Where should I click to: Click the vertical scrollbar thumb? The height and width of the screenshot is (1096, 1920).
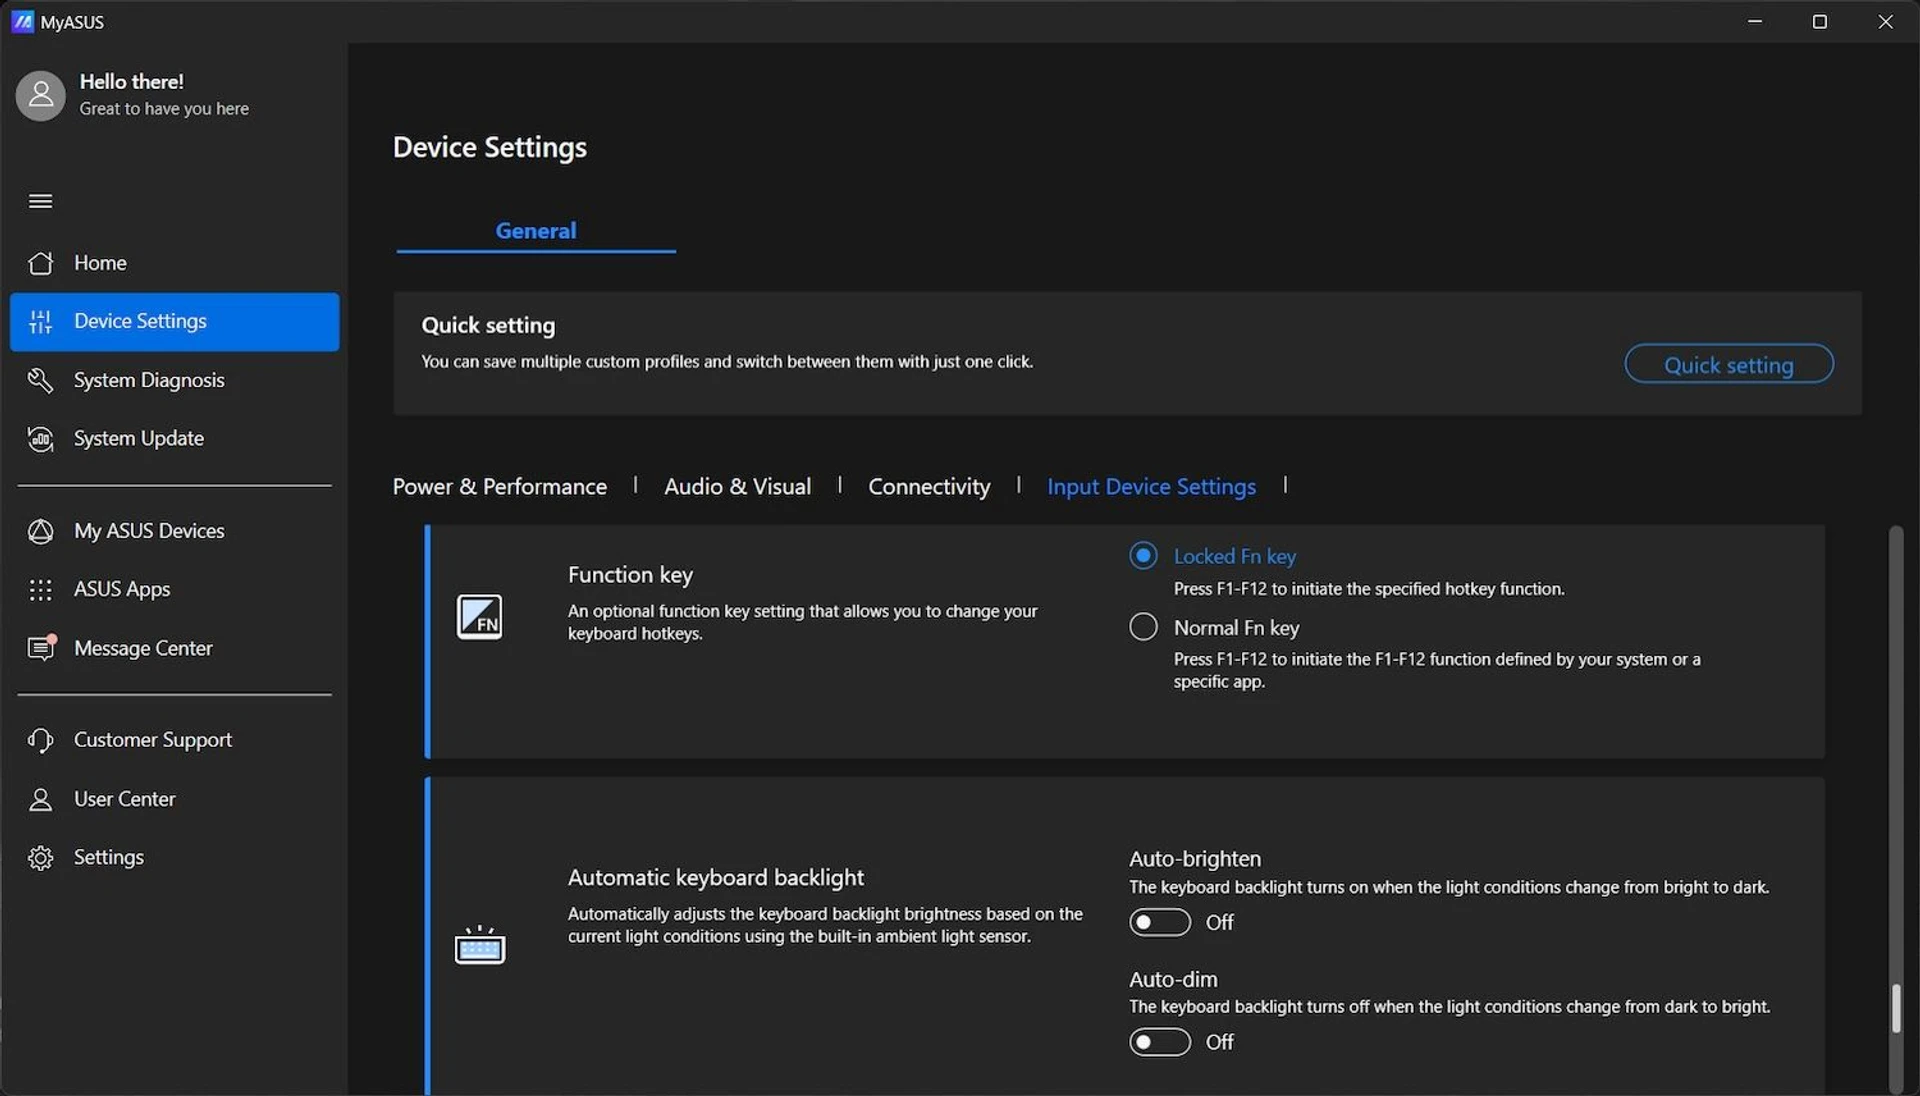click(1895, 1009)
